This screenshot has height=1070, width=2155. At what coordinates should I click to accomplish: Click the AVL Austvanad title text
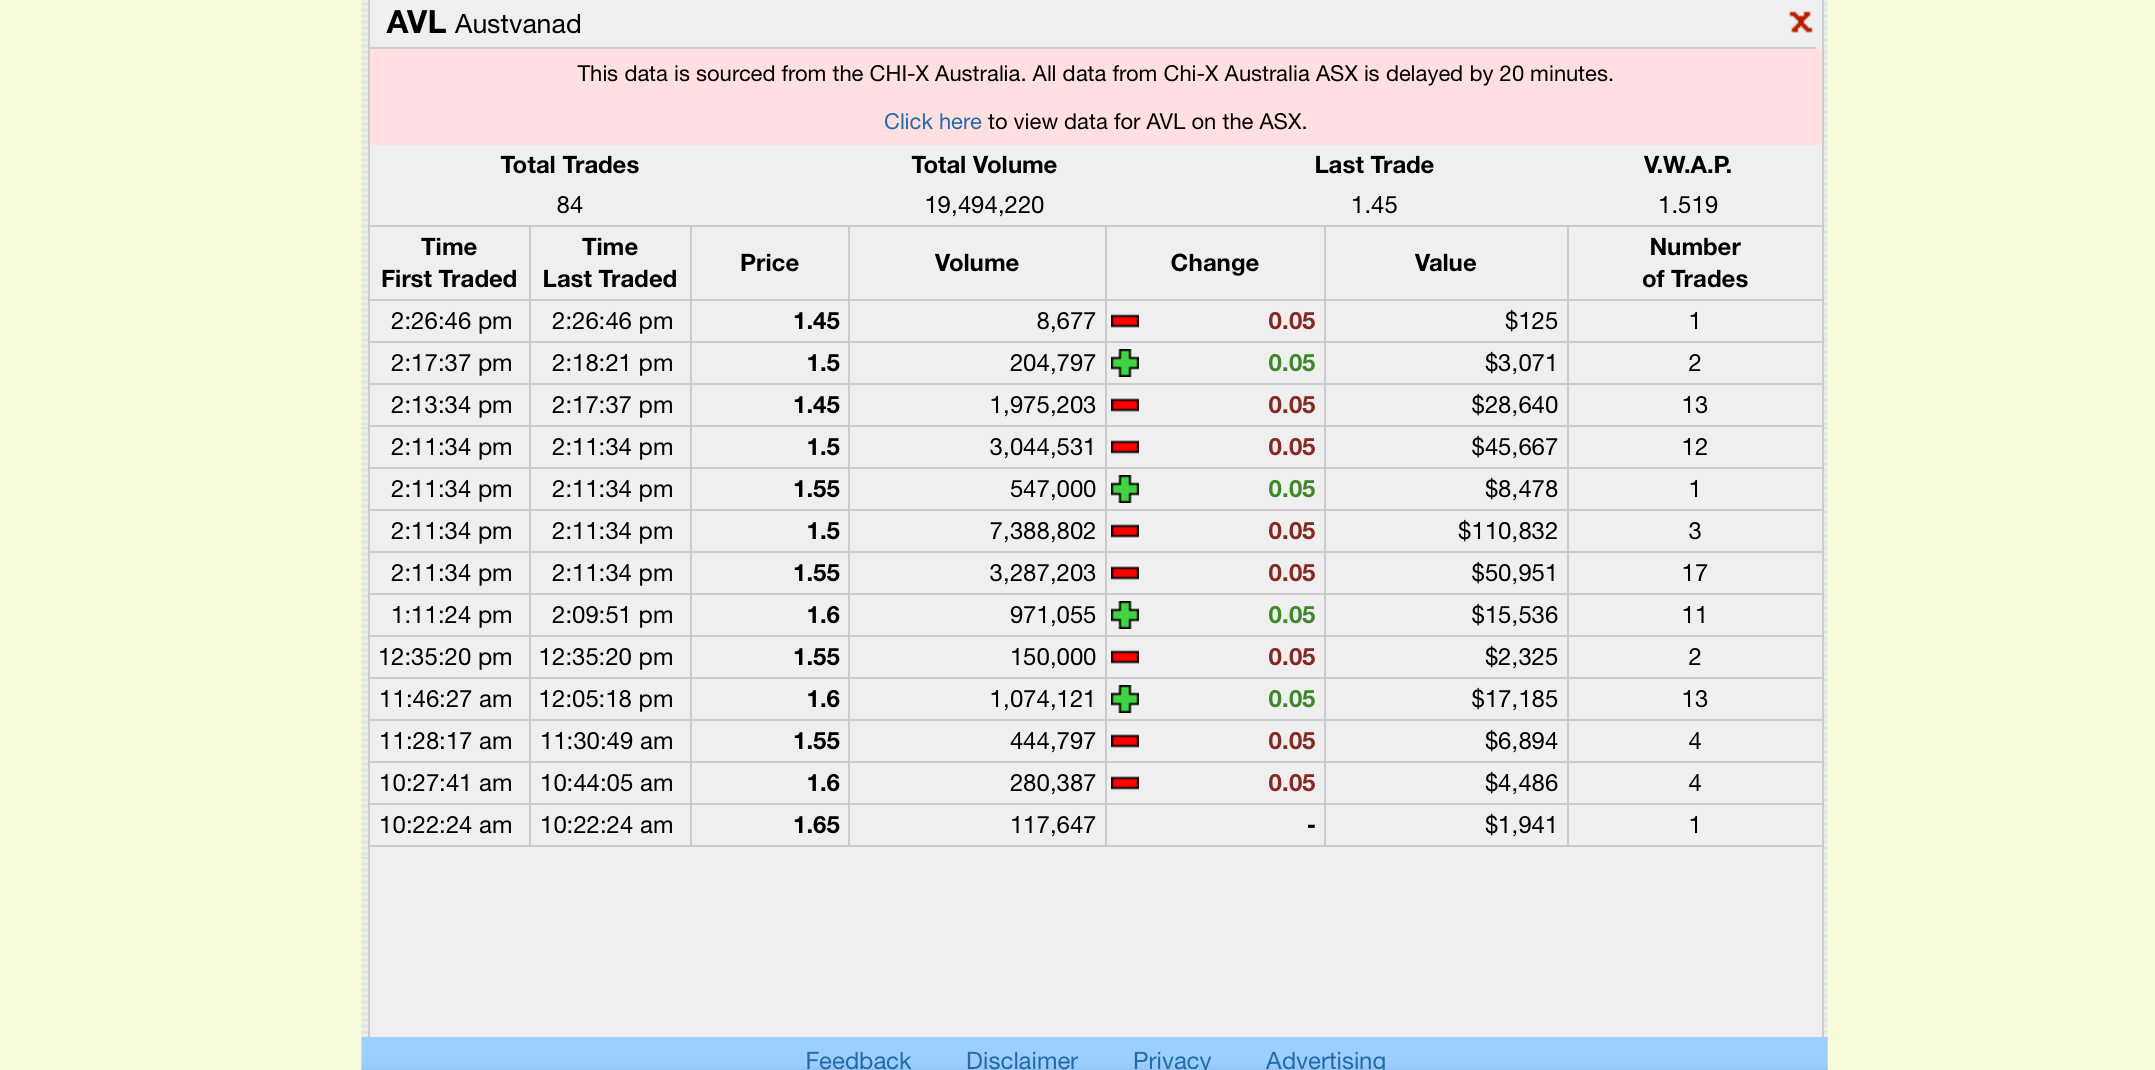click(483, 23)
